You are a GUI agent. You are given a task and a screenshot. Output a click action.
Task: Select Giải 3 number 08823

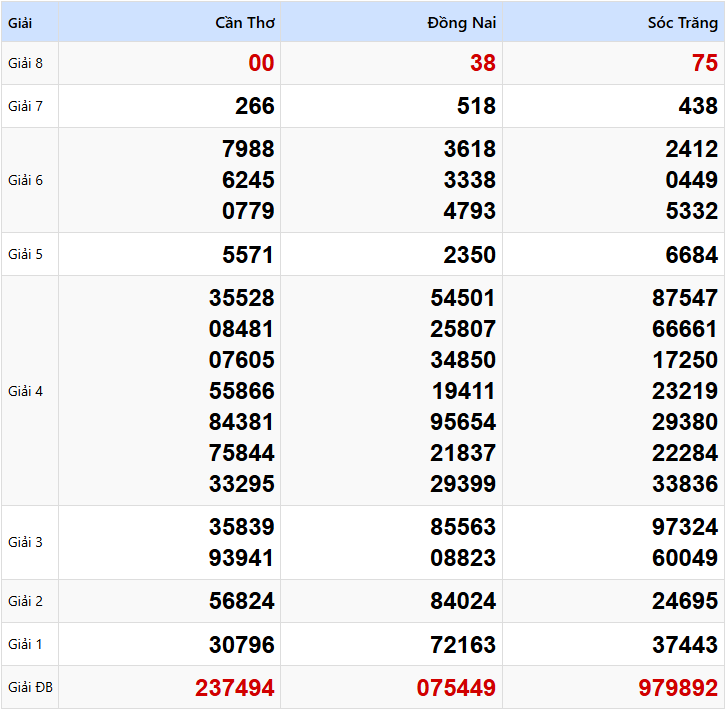(x=463, y=558)
